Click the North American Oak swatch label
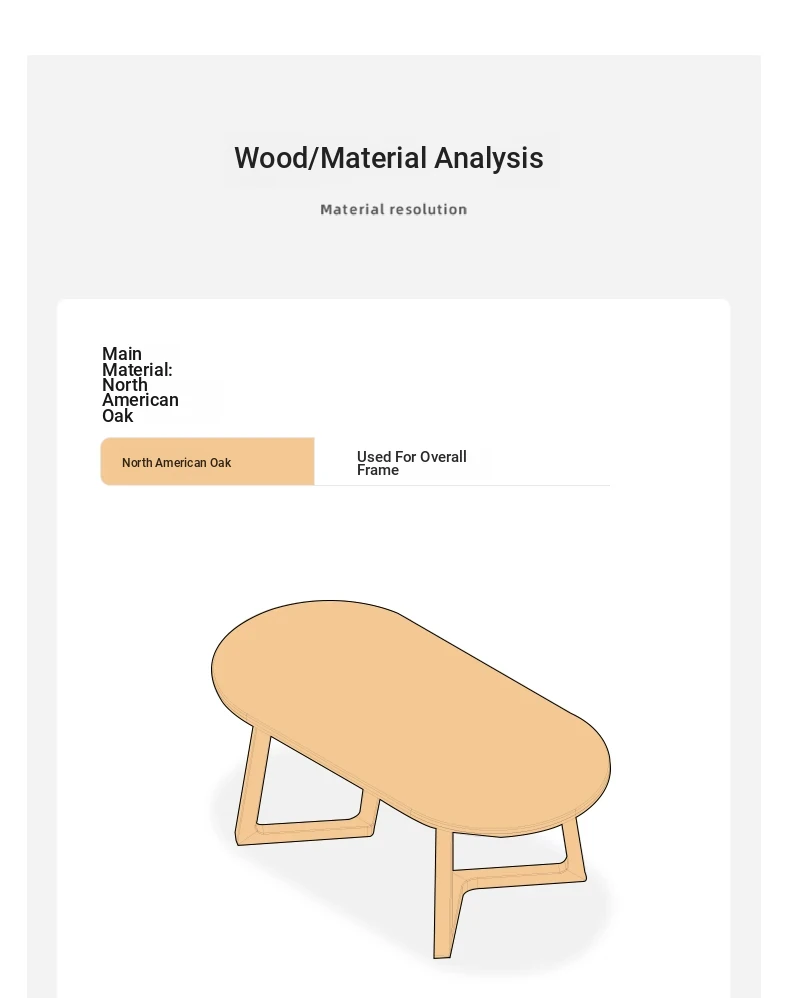Screen dimensions: 790x998 pyautogui.click(x=176, y=463)
